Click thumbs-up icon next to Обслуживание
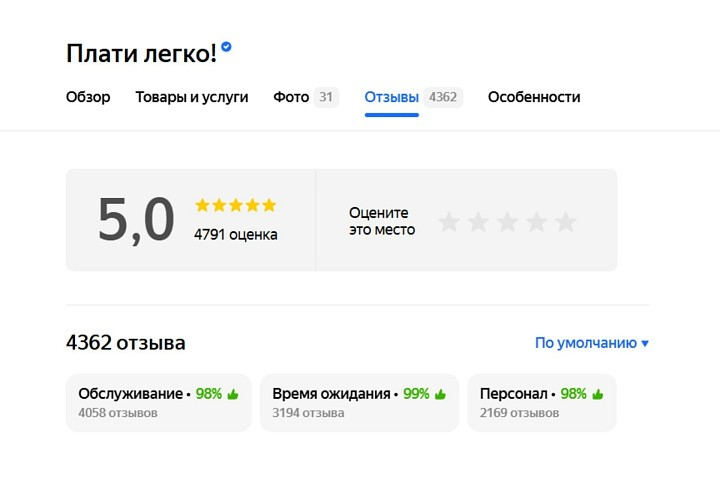720x480 pixels. tap(233, 394)
